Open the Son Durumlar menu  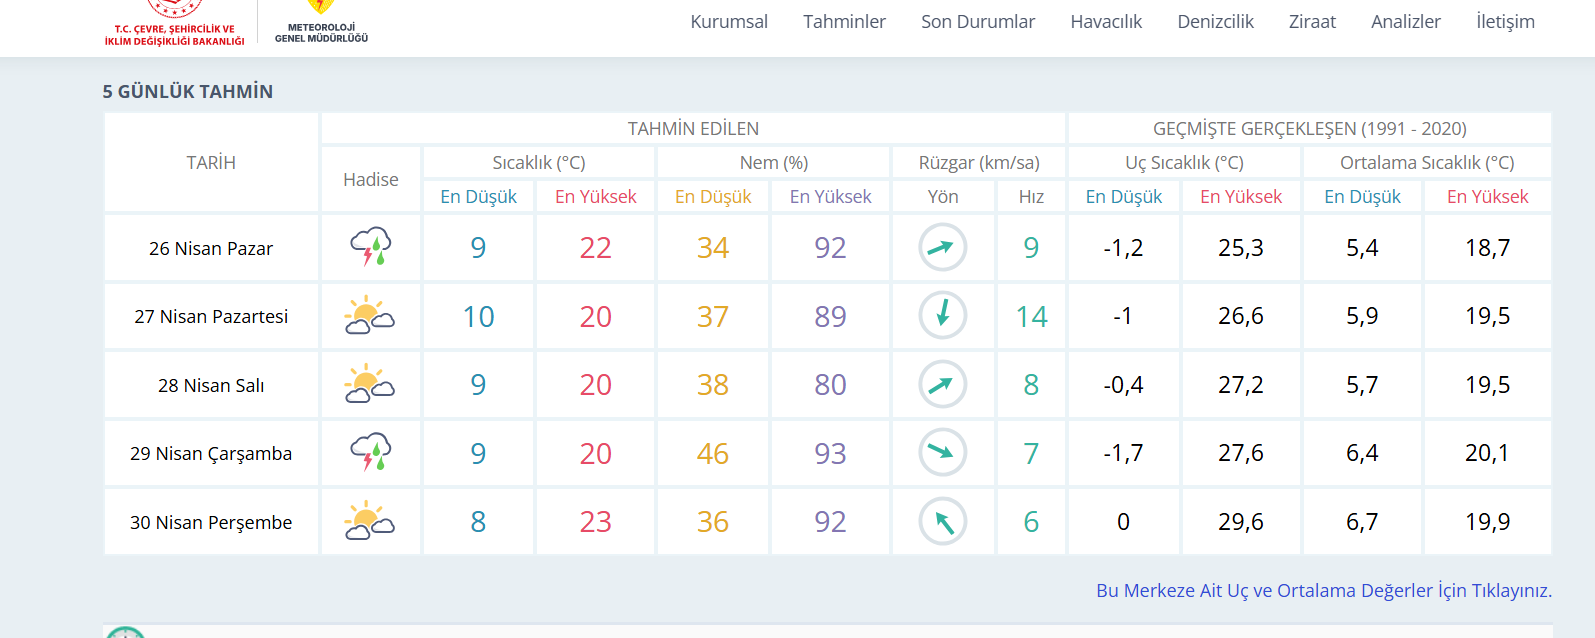coord(977,22)
